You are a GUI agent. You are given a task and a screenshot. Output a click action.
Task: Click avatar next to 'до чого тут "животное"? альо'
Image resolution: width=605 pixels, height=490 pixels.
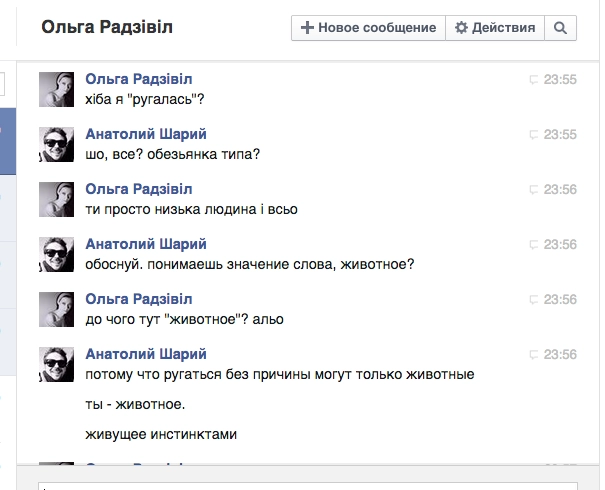point(56,310)
